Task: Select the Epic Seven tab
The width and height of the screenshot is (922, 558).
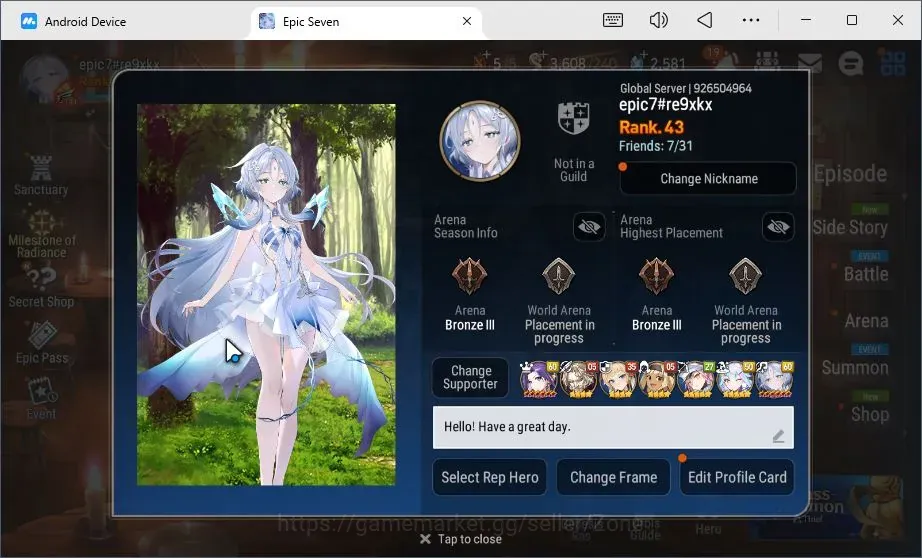Action: [x=365, y=22]
